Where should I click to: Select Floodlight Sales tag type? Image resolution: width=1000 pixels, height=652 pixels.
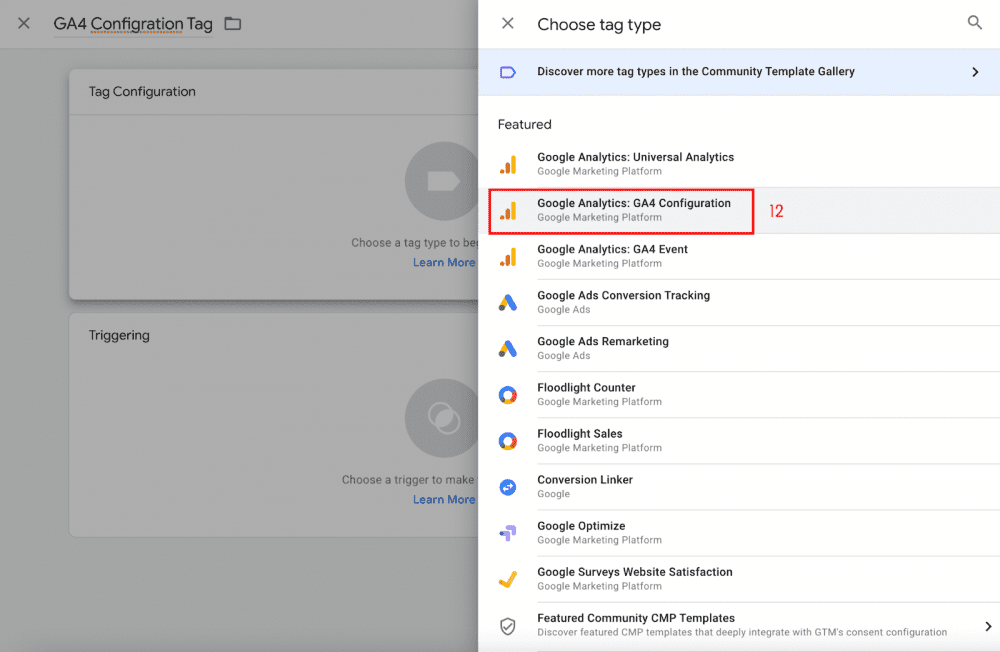coord(739,441)
